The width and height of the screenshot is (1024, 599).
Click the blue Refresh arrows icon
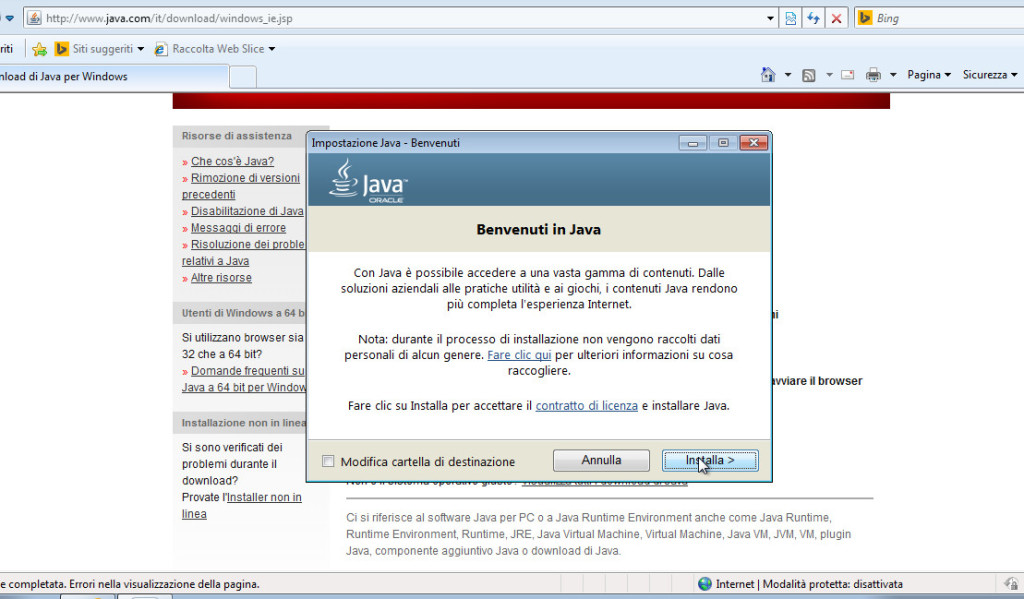(813, 18)
